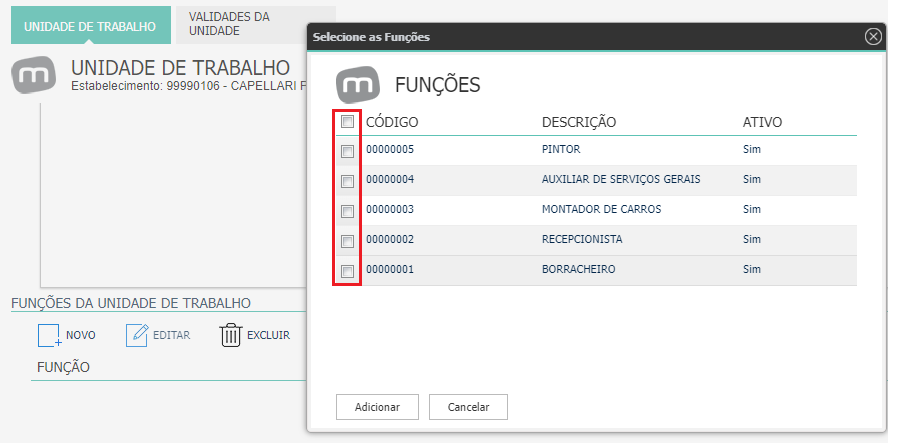
Task: Check the PINTOR row checkbox
Action: 347,152
